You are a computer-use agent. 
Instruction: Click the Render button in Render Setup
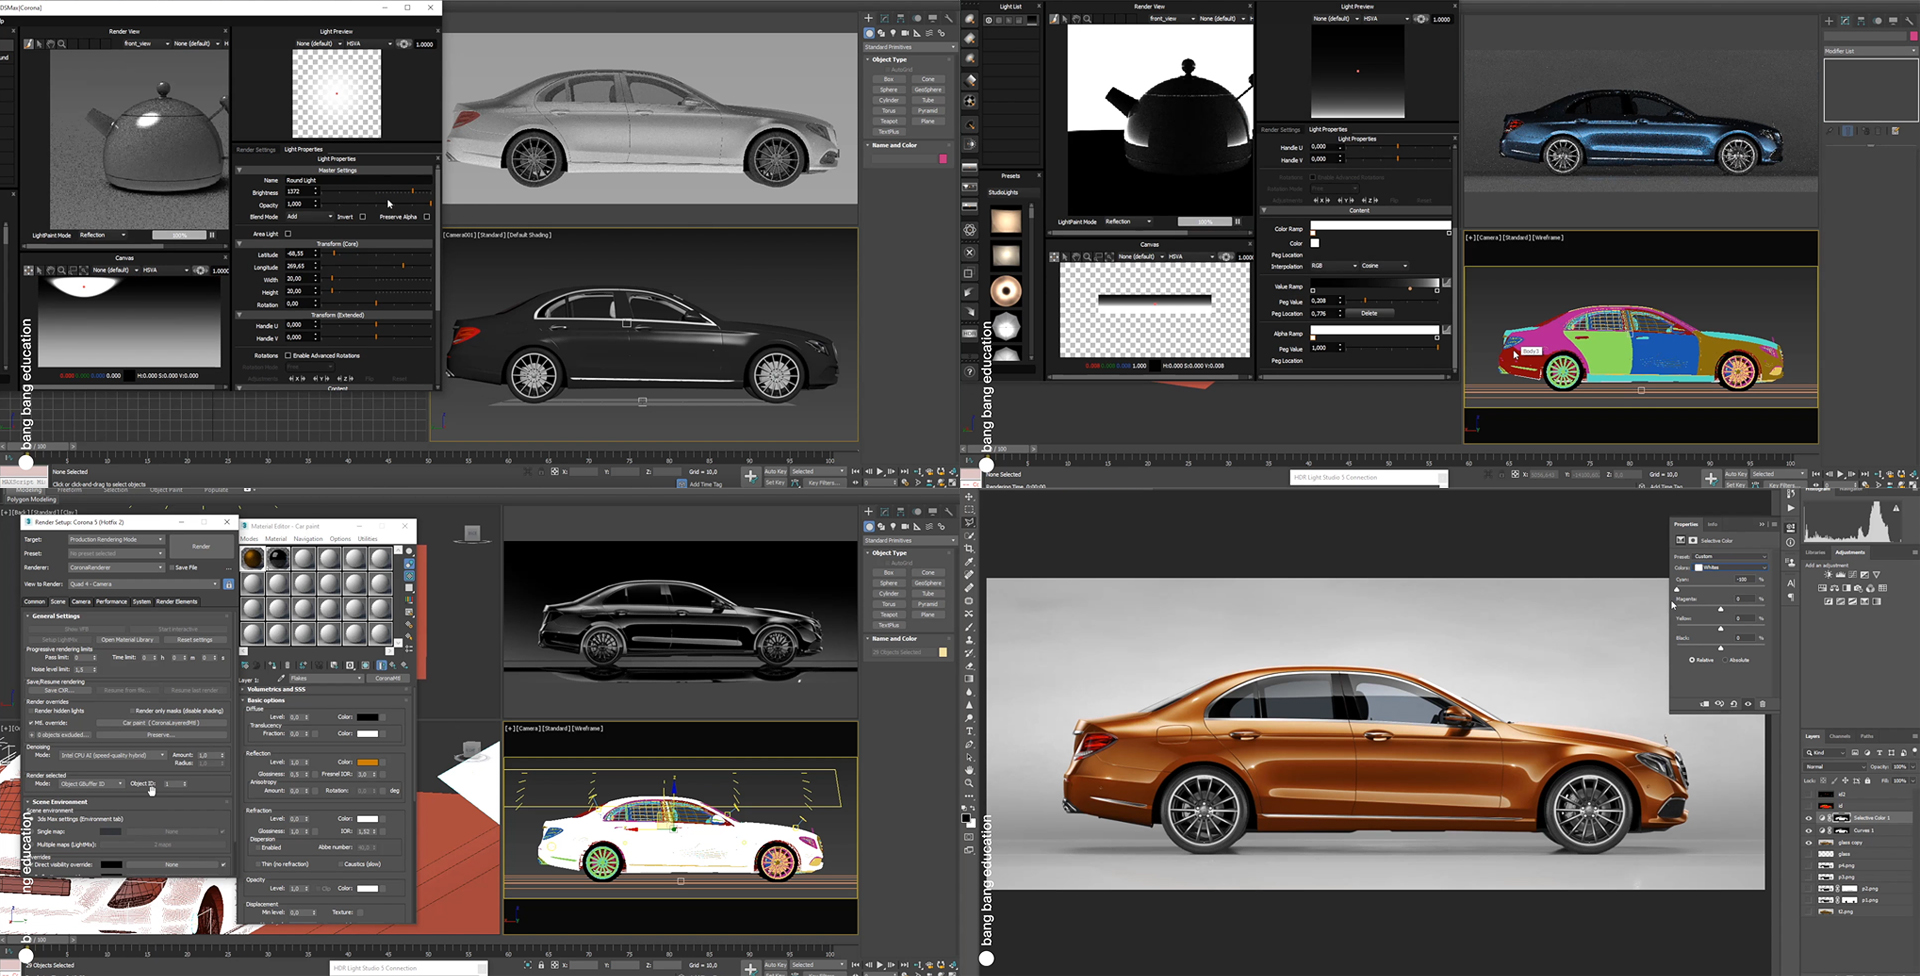point(201,546)
